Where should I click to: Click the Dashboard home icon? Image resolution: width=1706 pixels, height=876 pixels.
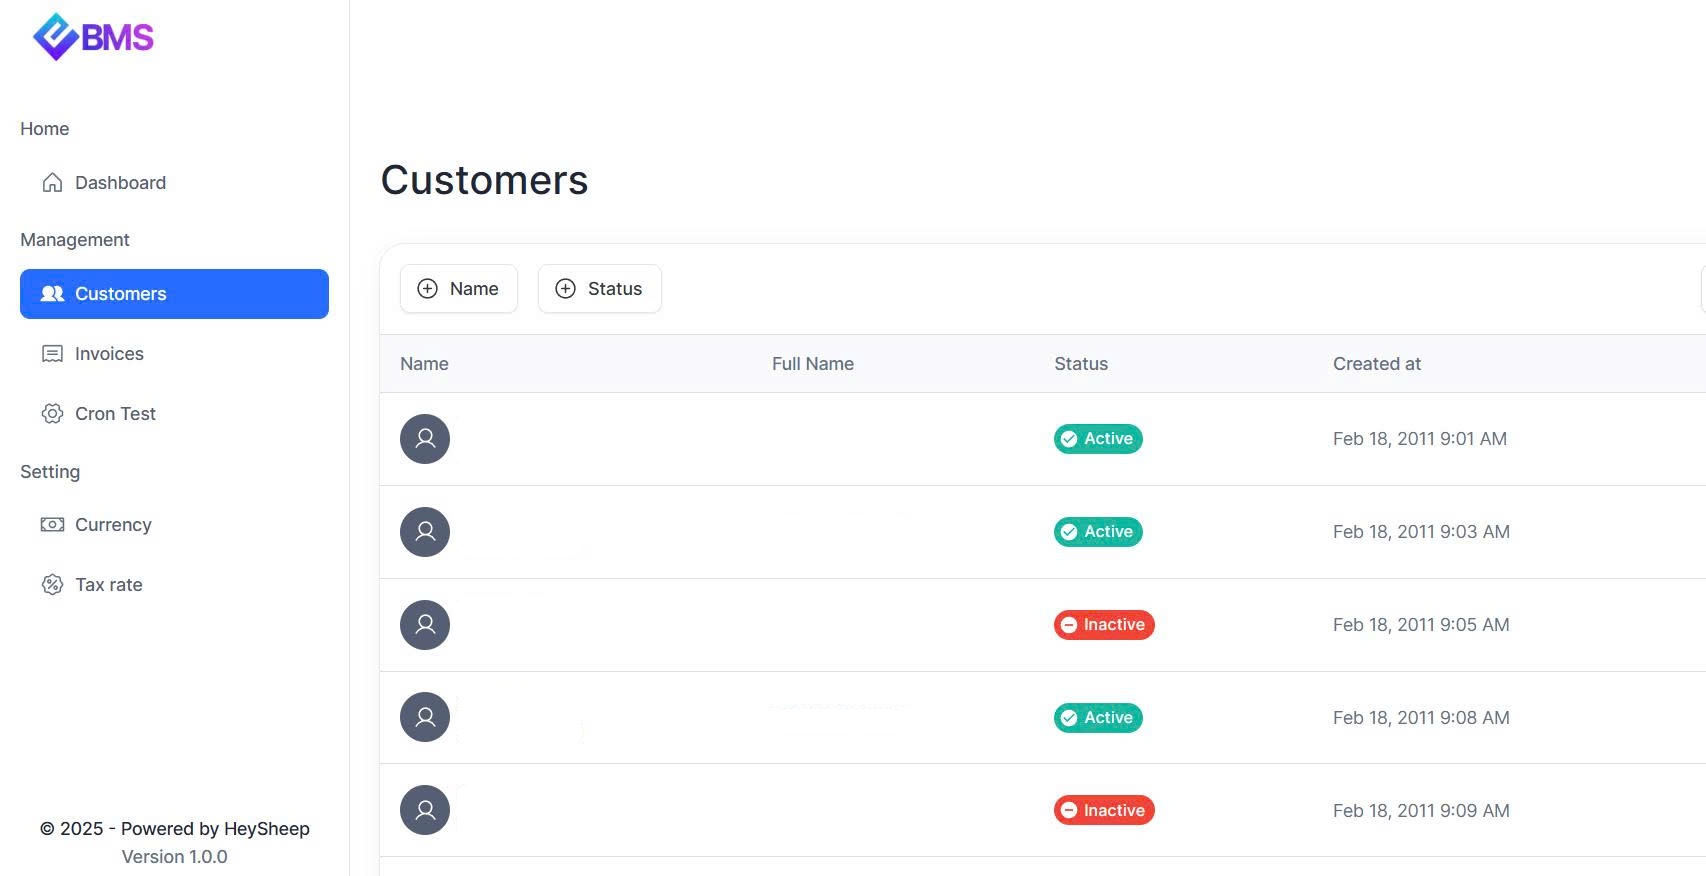click(x=52, y=183)
